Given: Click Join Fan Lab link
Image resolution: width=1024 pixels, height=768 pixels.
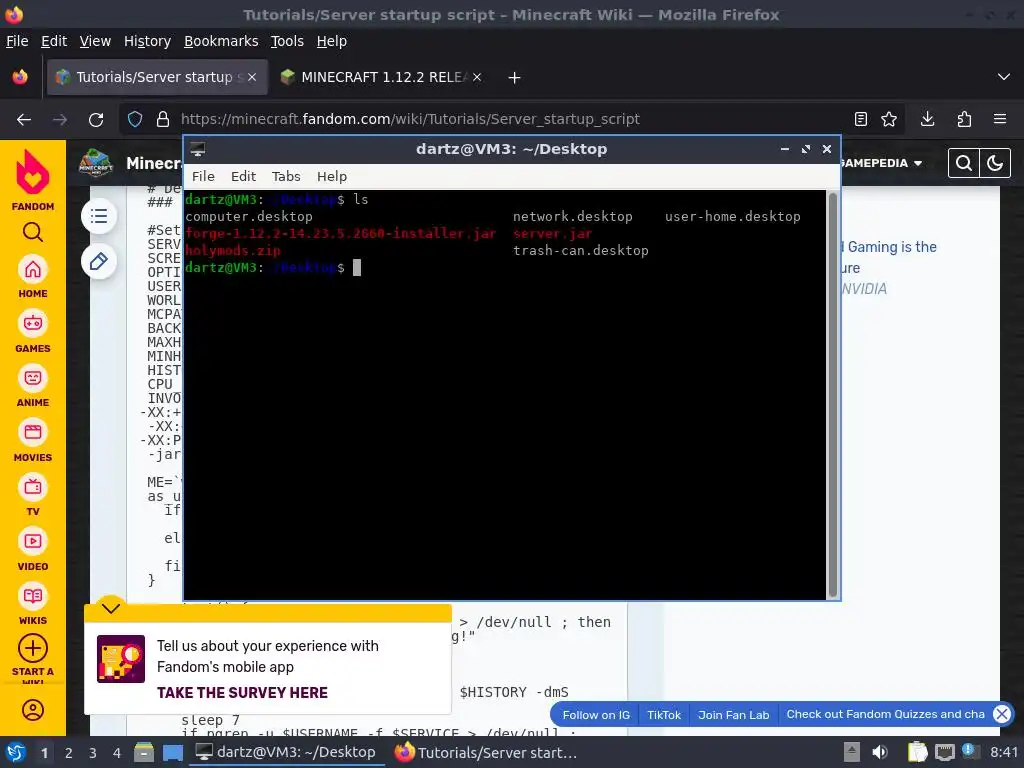Looking at the screenshot, I should (x=733, y=715).
